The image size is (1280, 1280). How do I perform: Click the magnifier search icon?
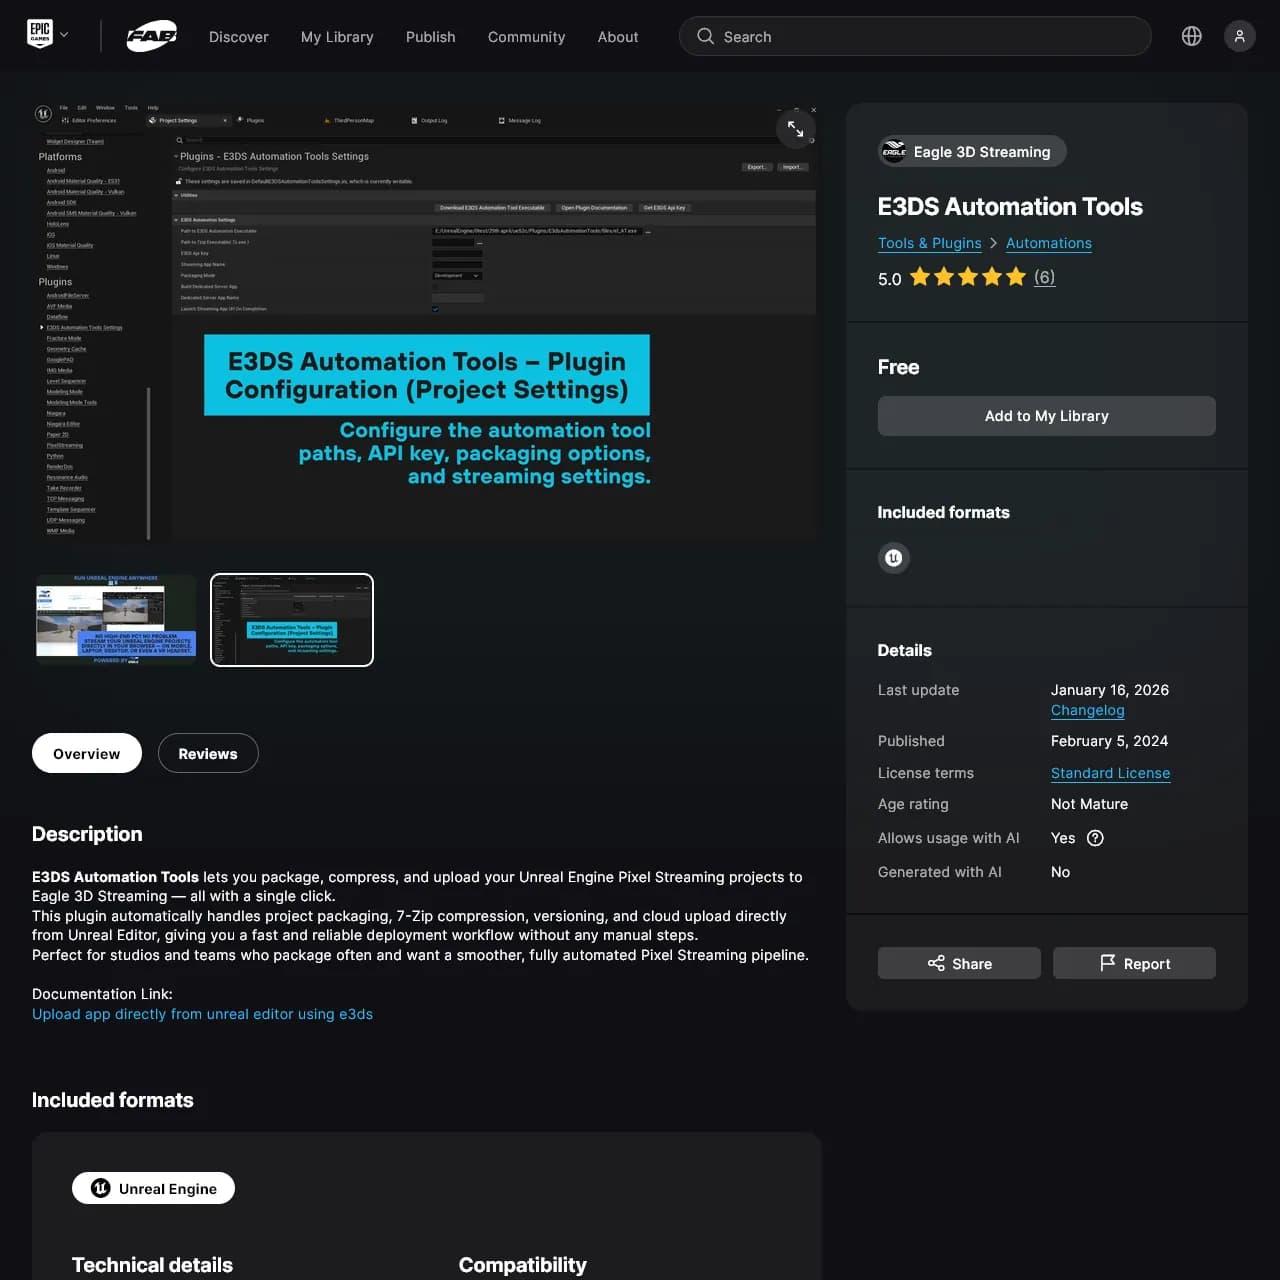tap(705, 36)
